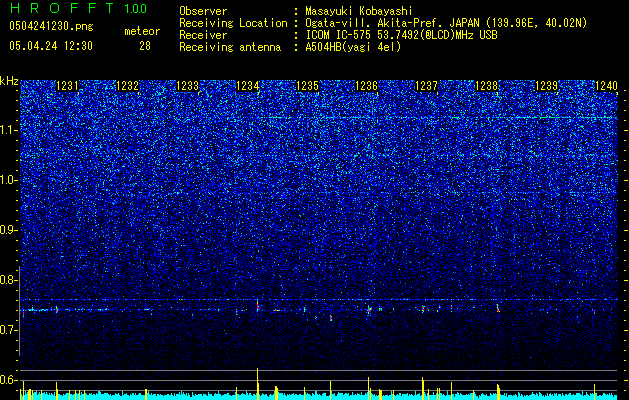This screenshot has width=629, height=400.
Task: Click the 1240 time marker
Action: [606, 86]
